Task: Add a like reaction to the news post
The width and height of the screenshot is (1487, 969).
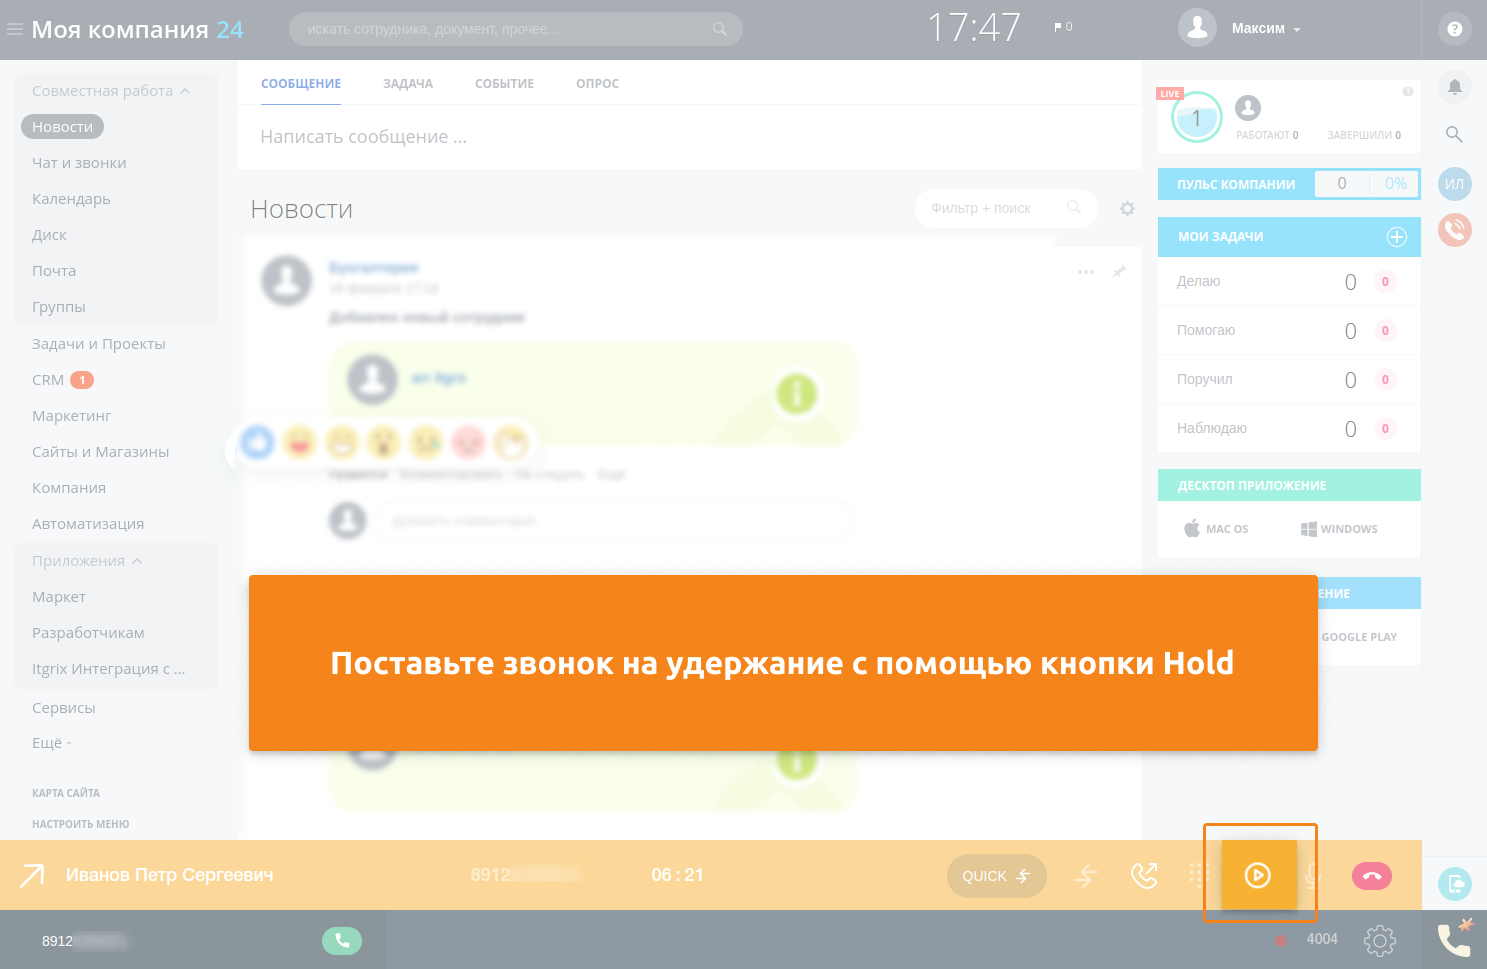Action: pyautogui.click(x=257, y=442)
